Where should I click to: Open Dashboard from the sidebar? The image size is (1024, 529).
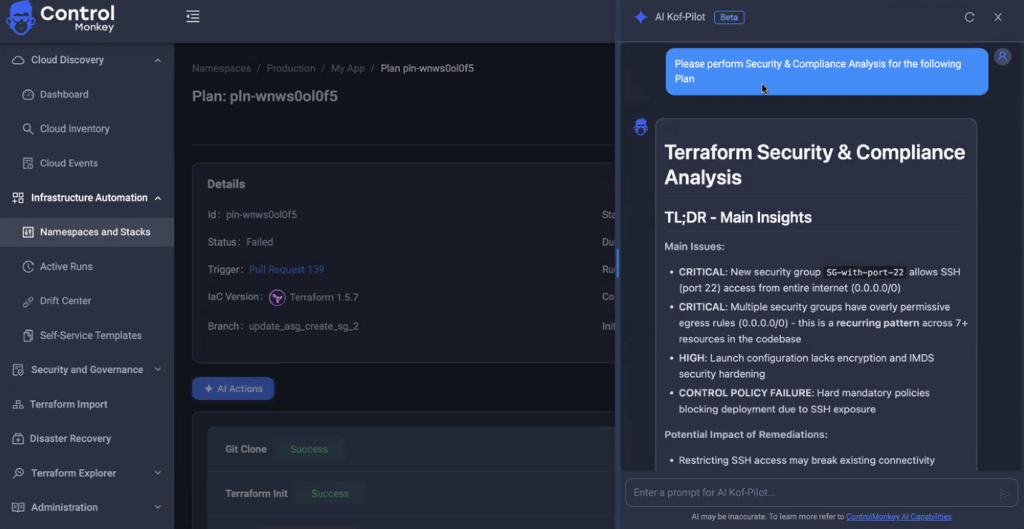64,94
